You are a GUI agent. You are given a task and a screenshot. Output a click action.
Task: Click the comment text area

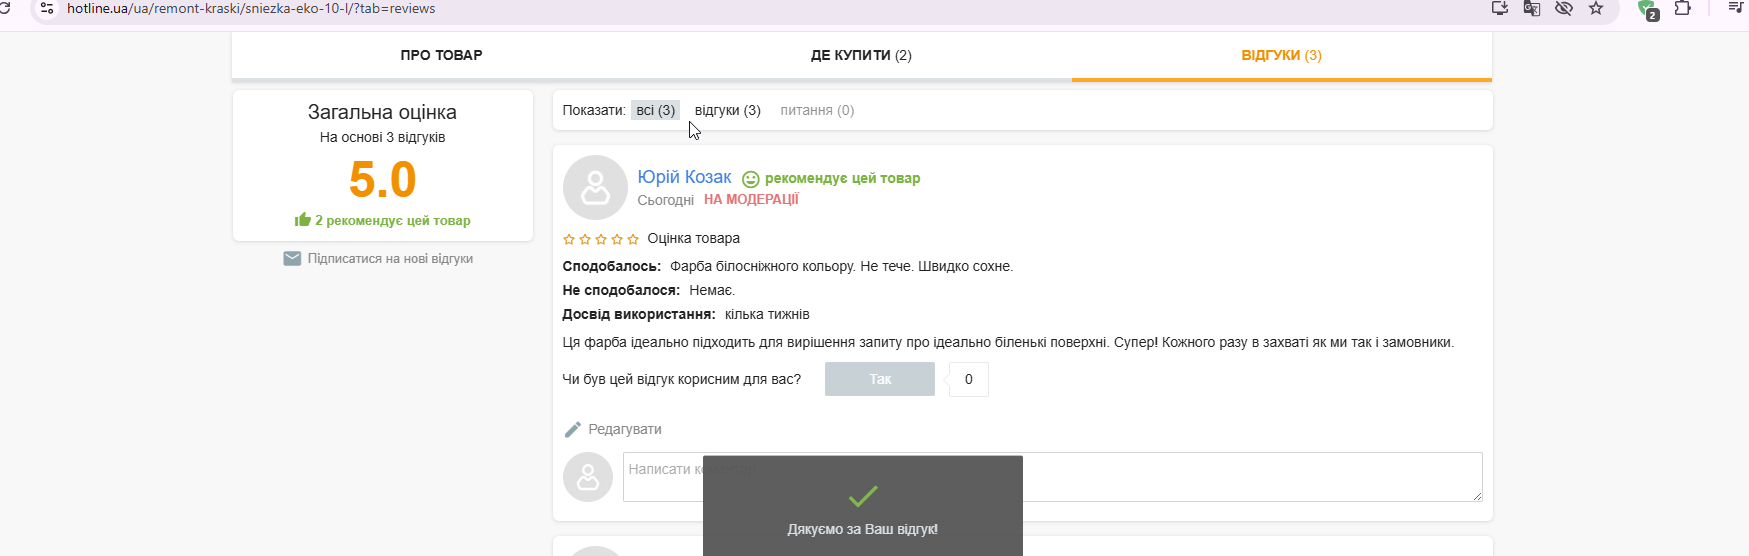(x=1052, y=477)
